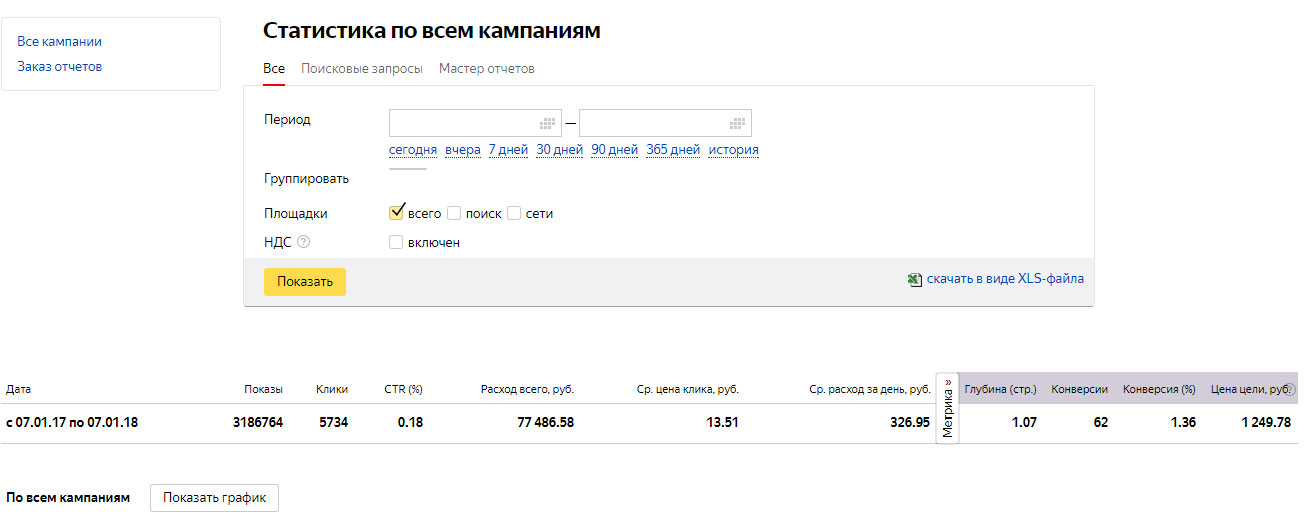1312x515 pixels.
Task: Collapse the vertical Метрика panel tab
Action: [947, 408]
